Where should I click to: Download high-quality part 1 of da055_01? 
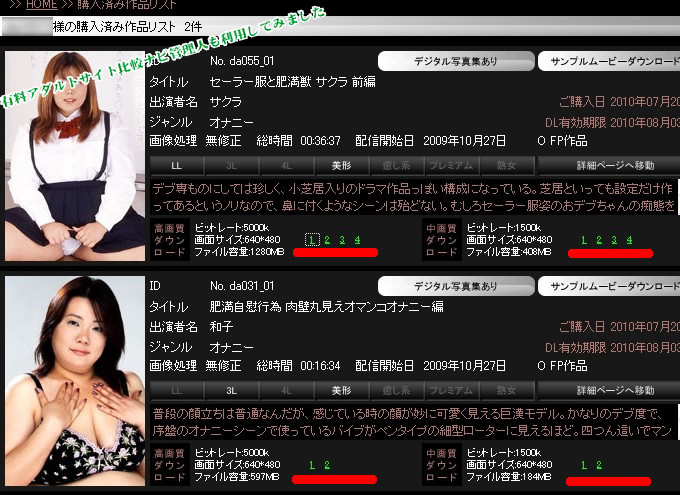tap(312, 240)
